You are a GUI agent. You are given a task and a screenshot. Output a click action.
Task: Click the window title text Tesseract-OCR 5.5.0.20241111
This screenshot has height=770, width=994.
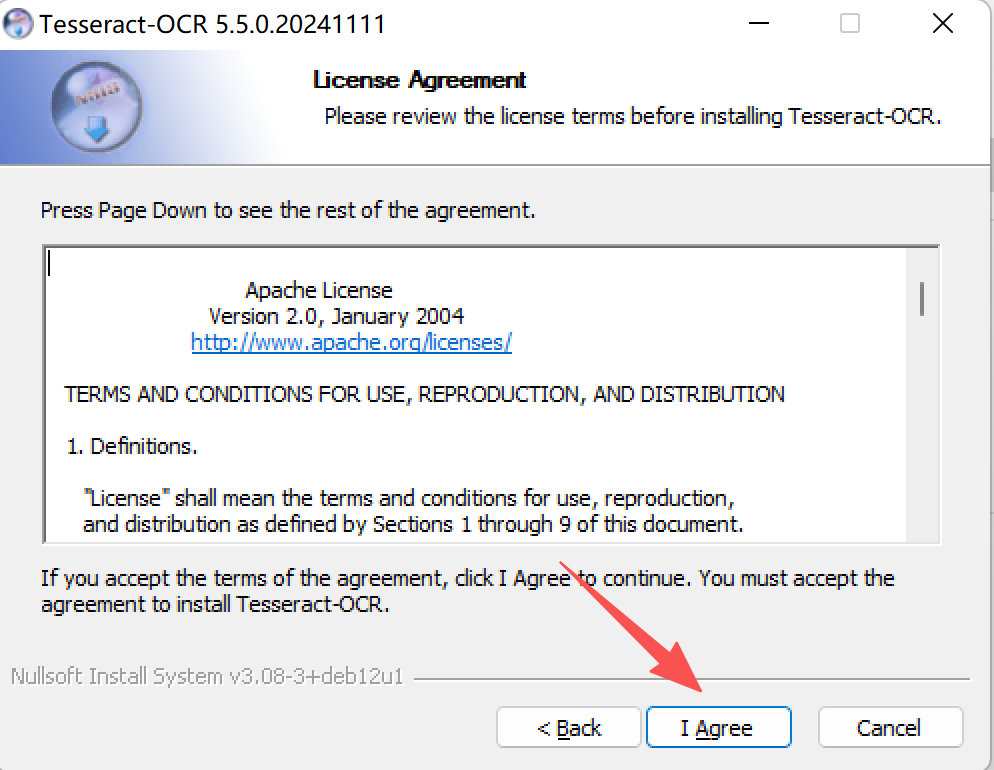(x=212, y=24)
